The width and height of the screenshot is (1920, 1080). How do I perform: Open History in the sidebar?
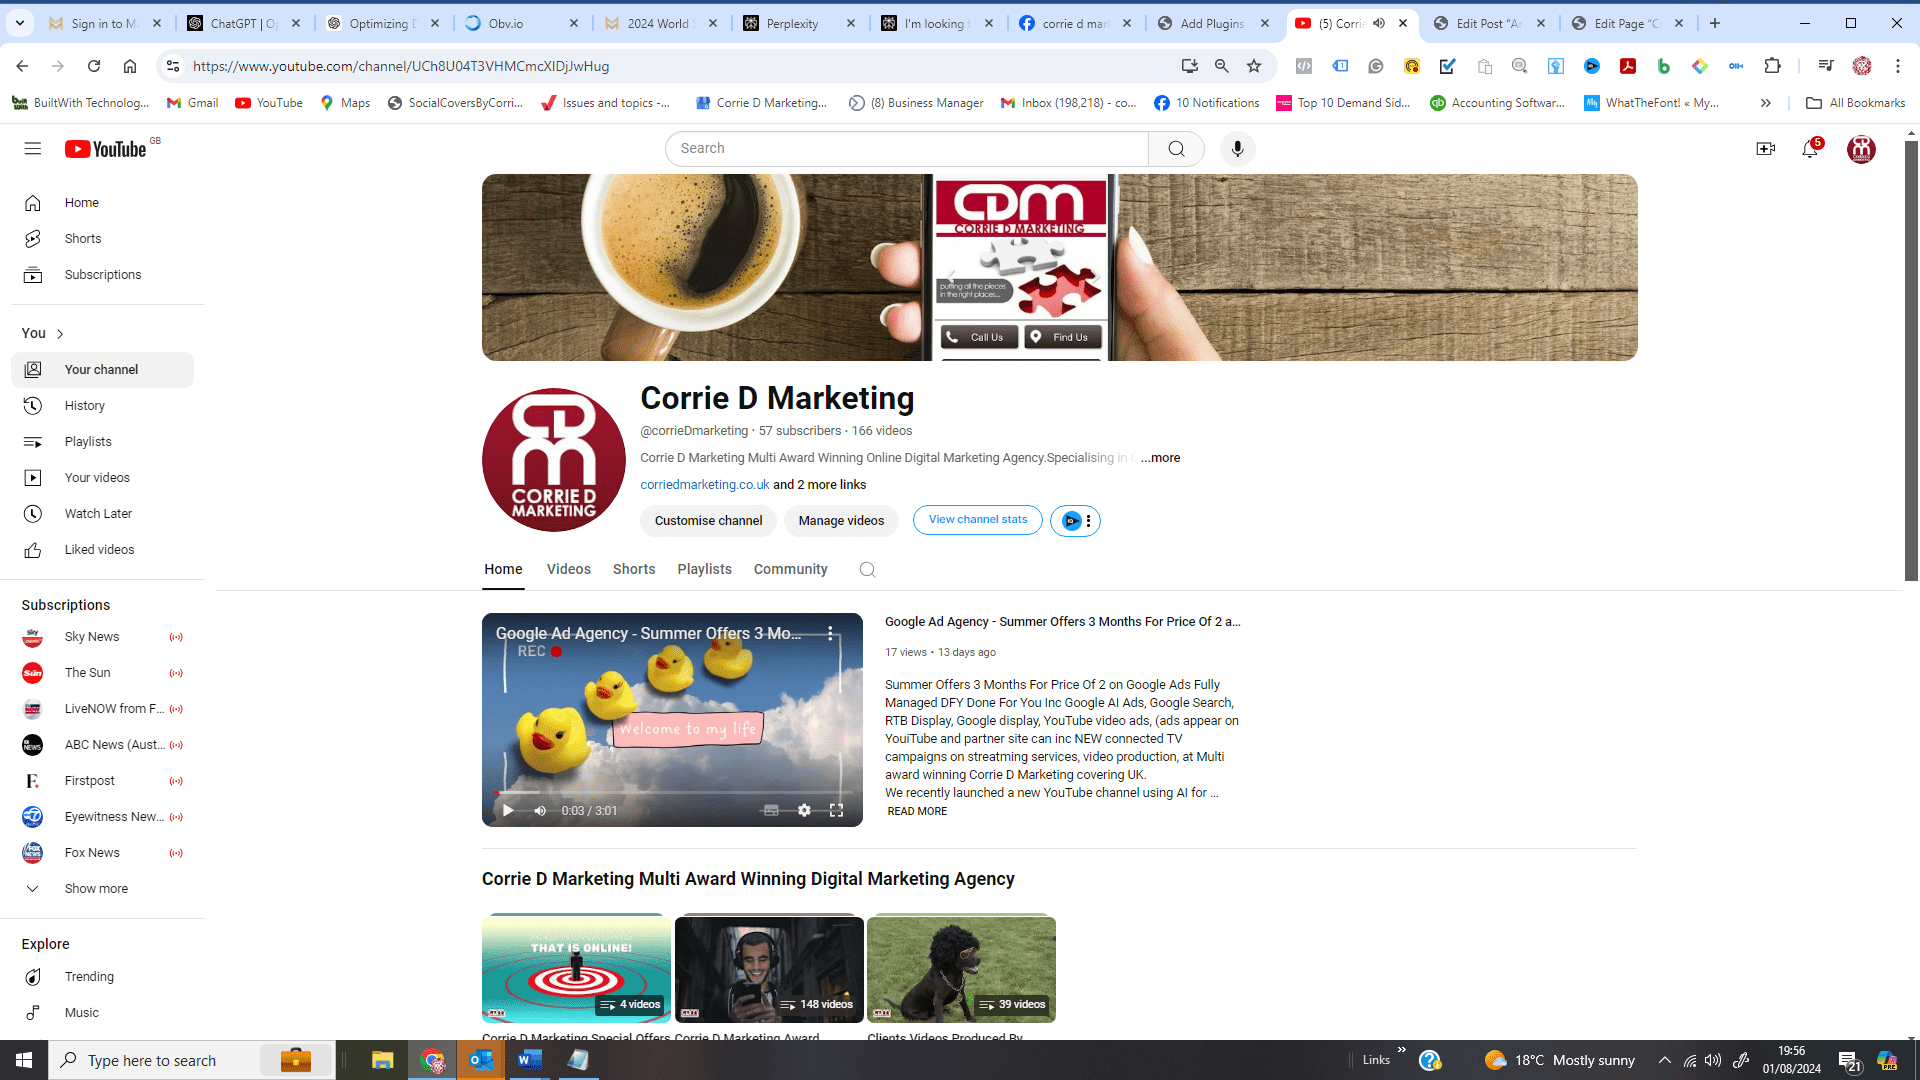pyautogui.click(x=102, y=406)
